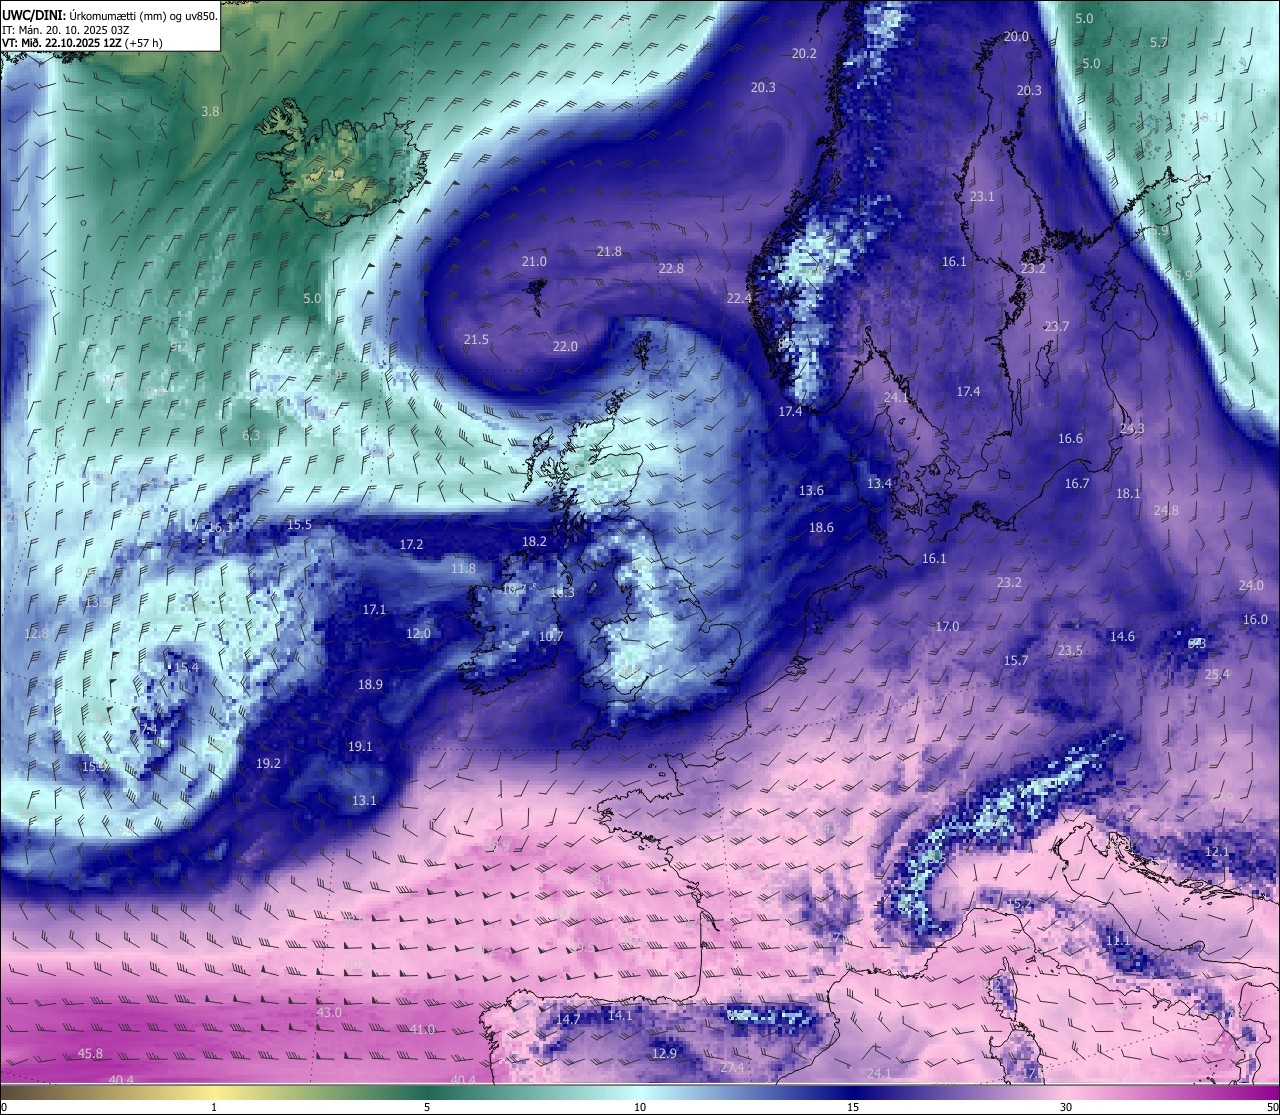Click the 18.1 value on the map
This screenshot has width=1280, height=1115.
[1128, 494]
